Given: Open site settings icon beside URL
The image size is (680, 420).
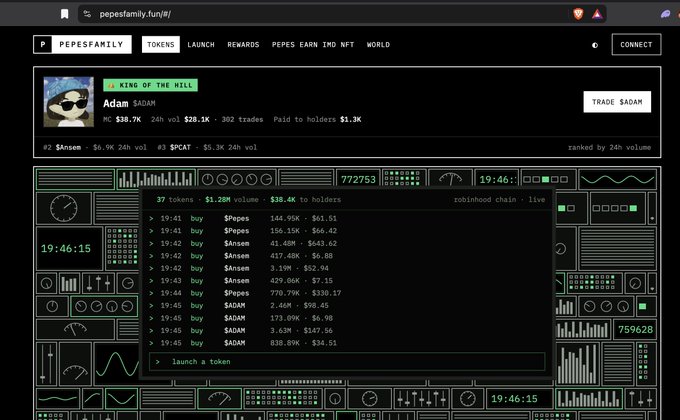Looking at the screenshot, I should click(87, 14).
